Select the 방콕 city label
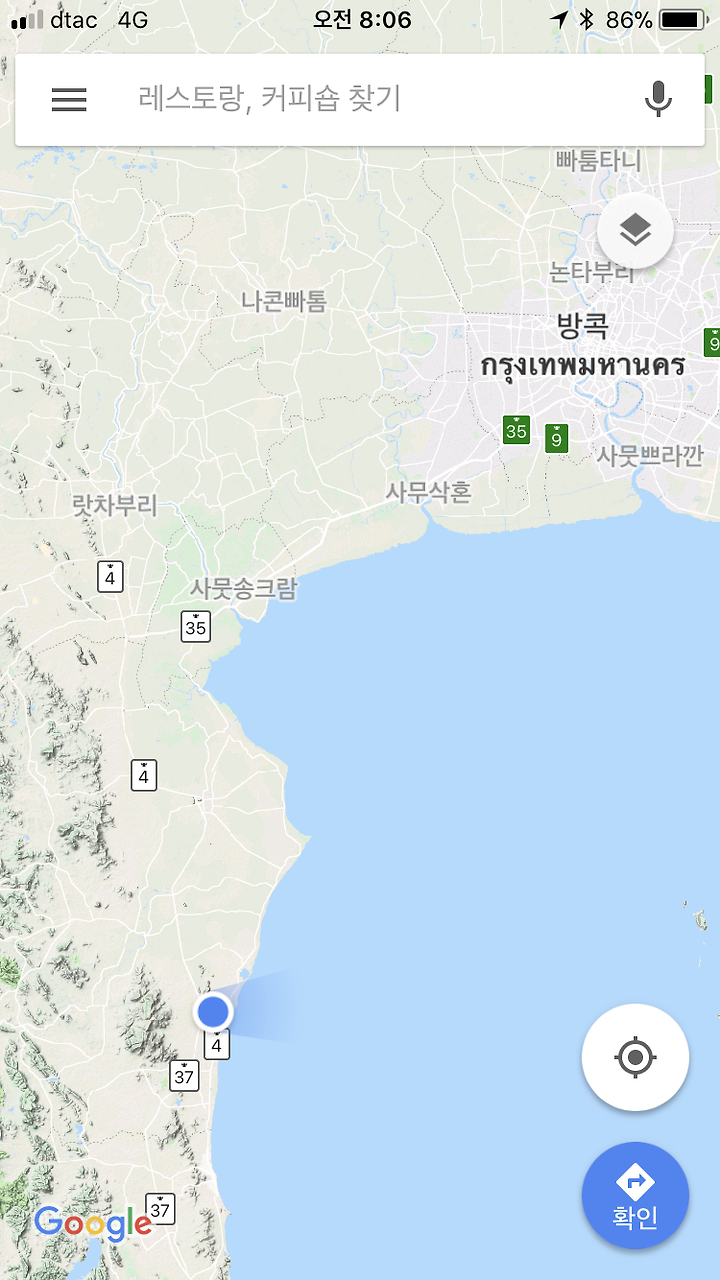Screen dimensions: 720x1280 point(582,326)
